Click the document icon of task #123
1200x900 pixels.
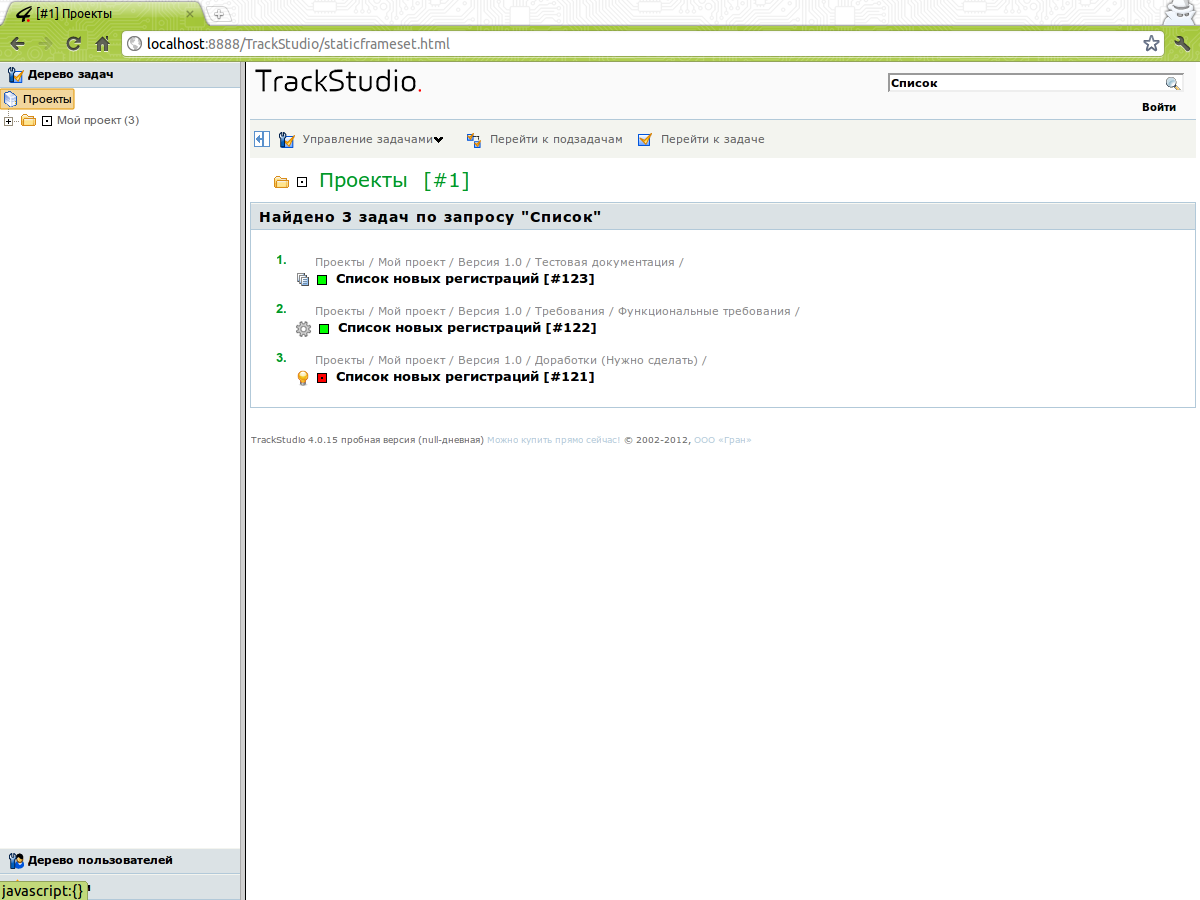(x=303, y=280)
